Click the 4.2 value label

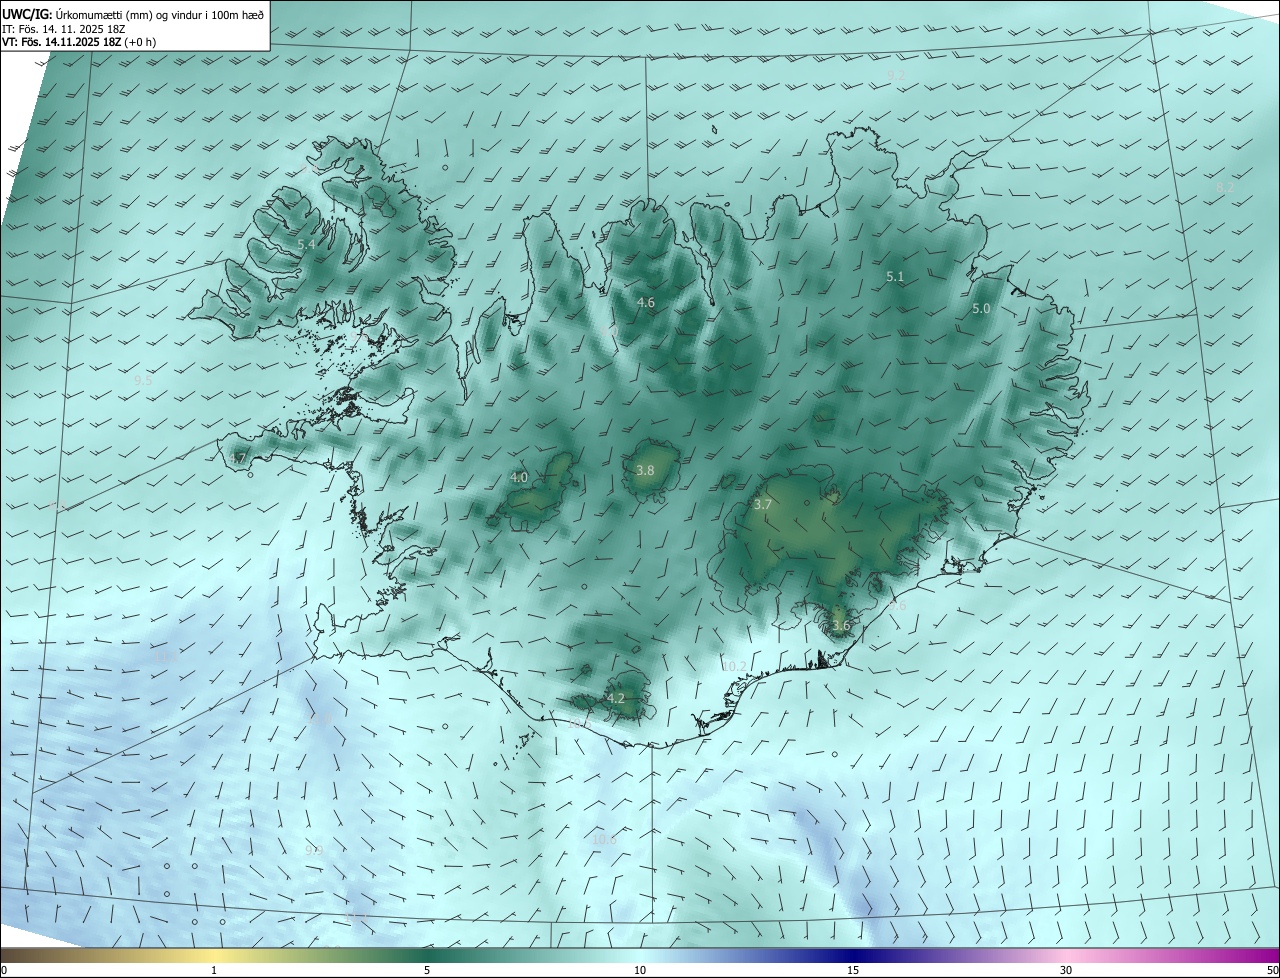pyautogui.click(x=615, y=698)
